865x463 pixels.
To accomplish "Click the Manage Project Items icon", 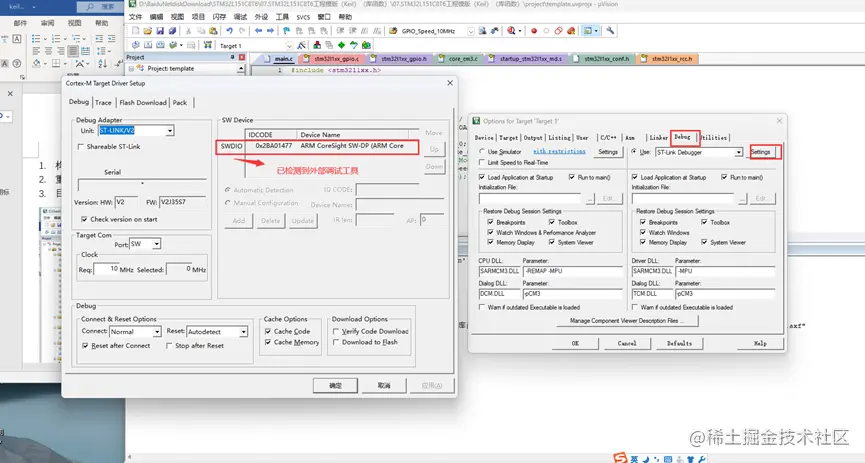I will (x=317, y=45).
